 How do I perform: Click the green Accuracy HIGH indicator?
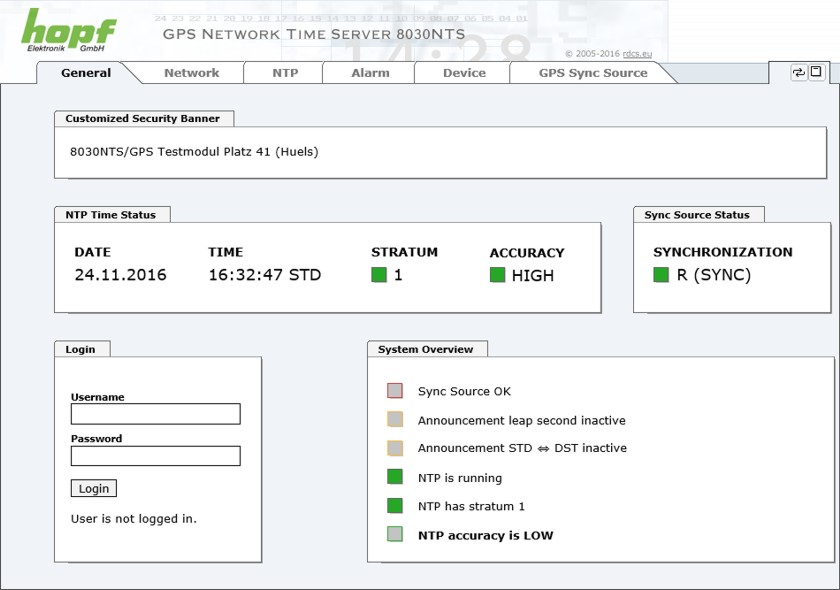pyautogui.click(x=497, y=275)
